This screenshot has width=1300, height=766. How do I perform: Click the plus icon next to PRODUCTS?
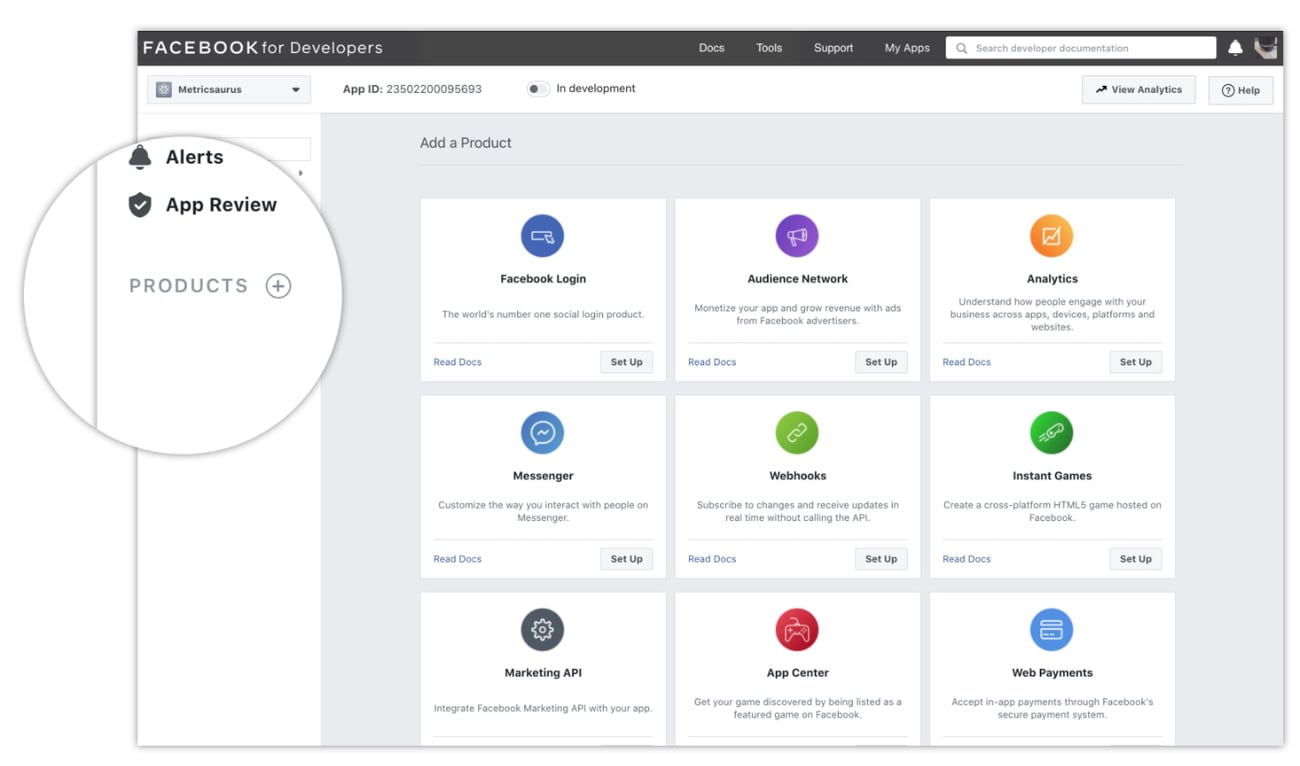tap(277, 285)
